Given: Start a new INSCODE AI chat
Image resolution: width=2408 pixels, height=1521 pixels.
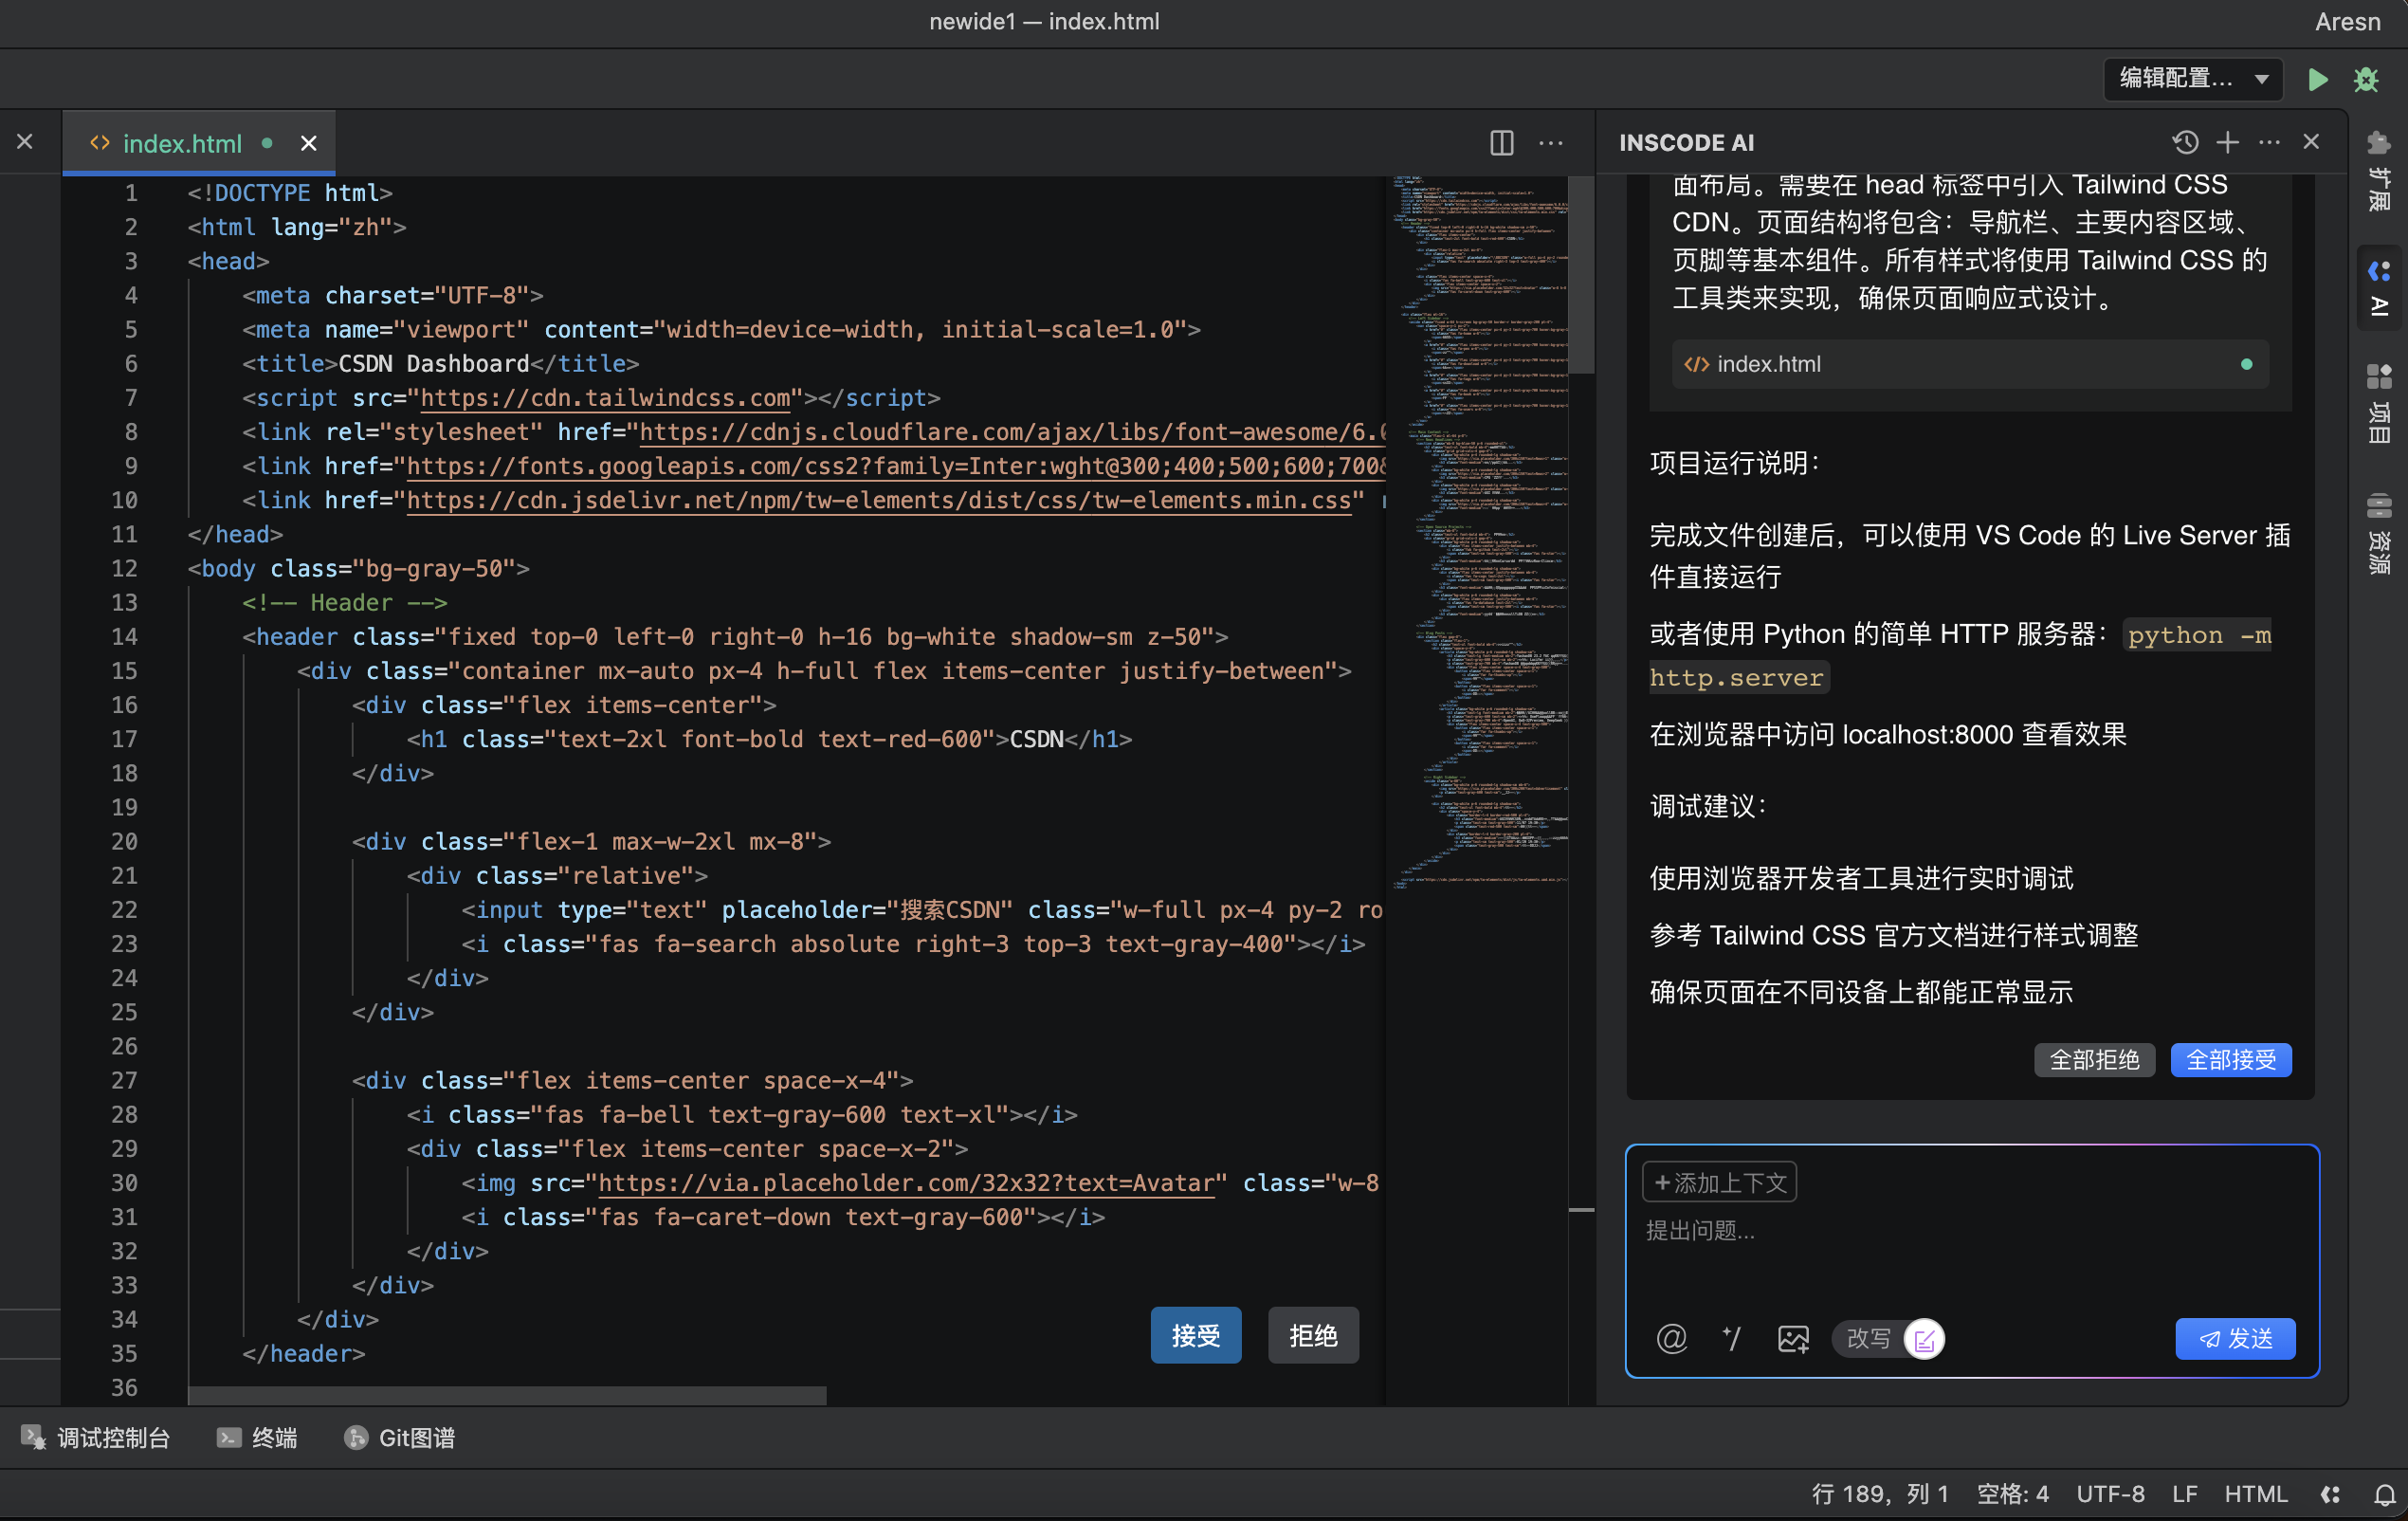Looking at the screenshot, I should (x=2227, y=142).
